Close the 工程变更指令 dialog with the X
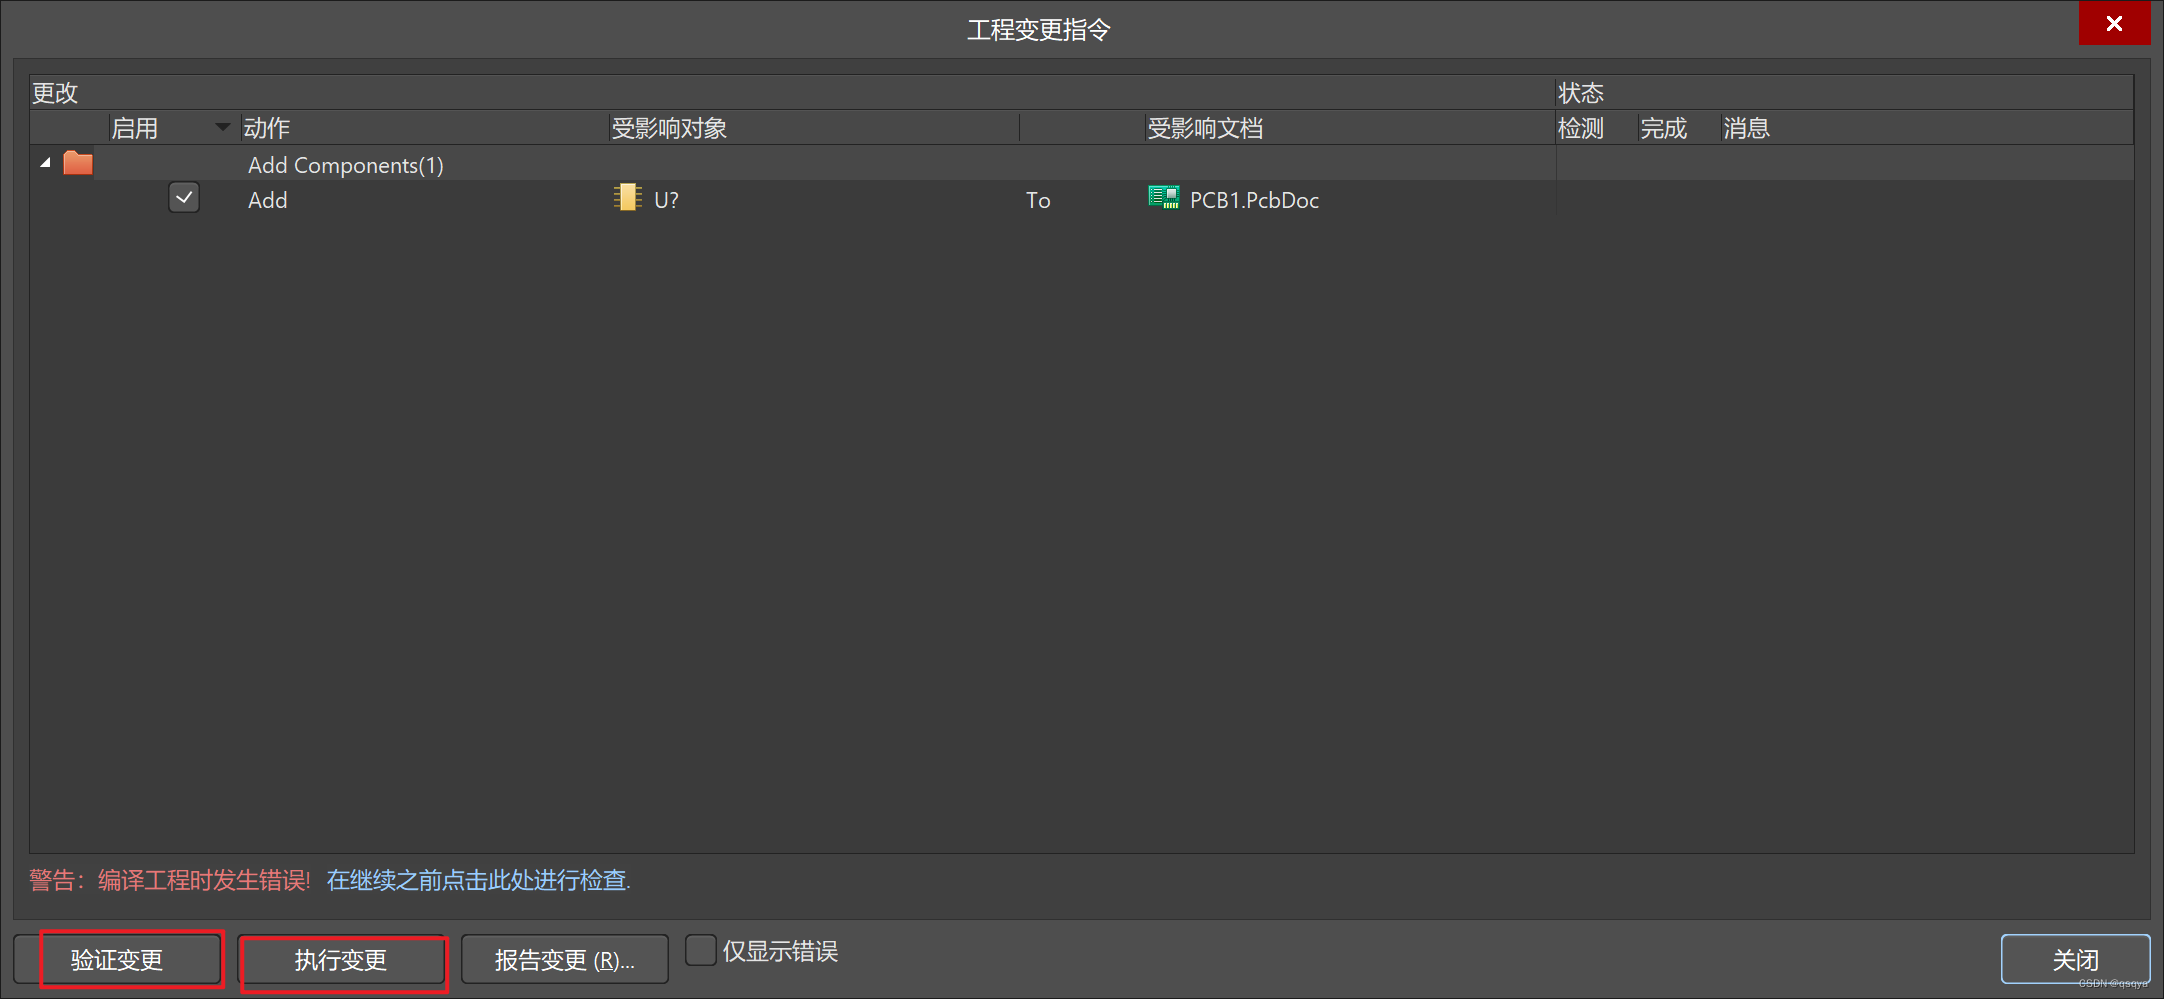 point(2114,24)
